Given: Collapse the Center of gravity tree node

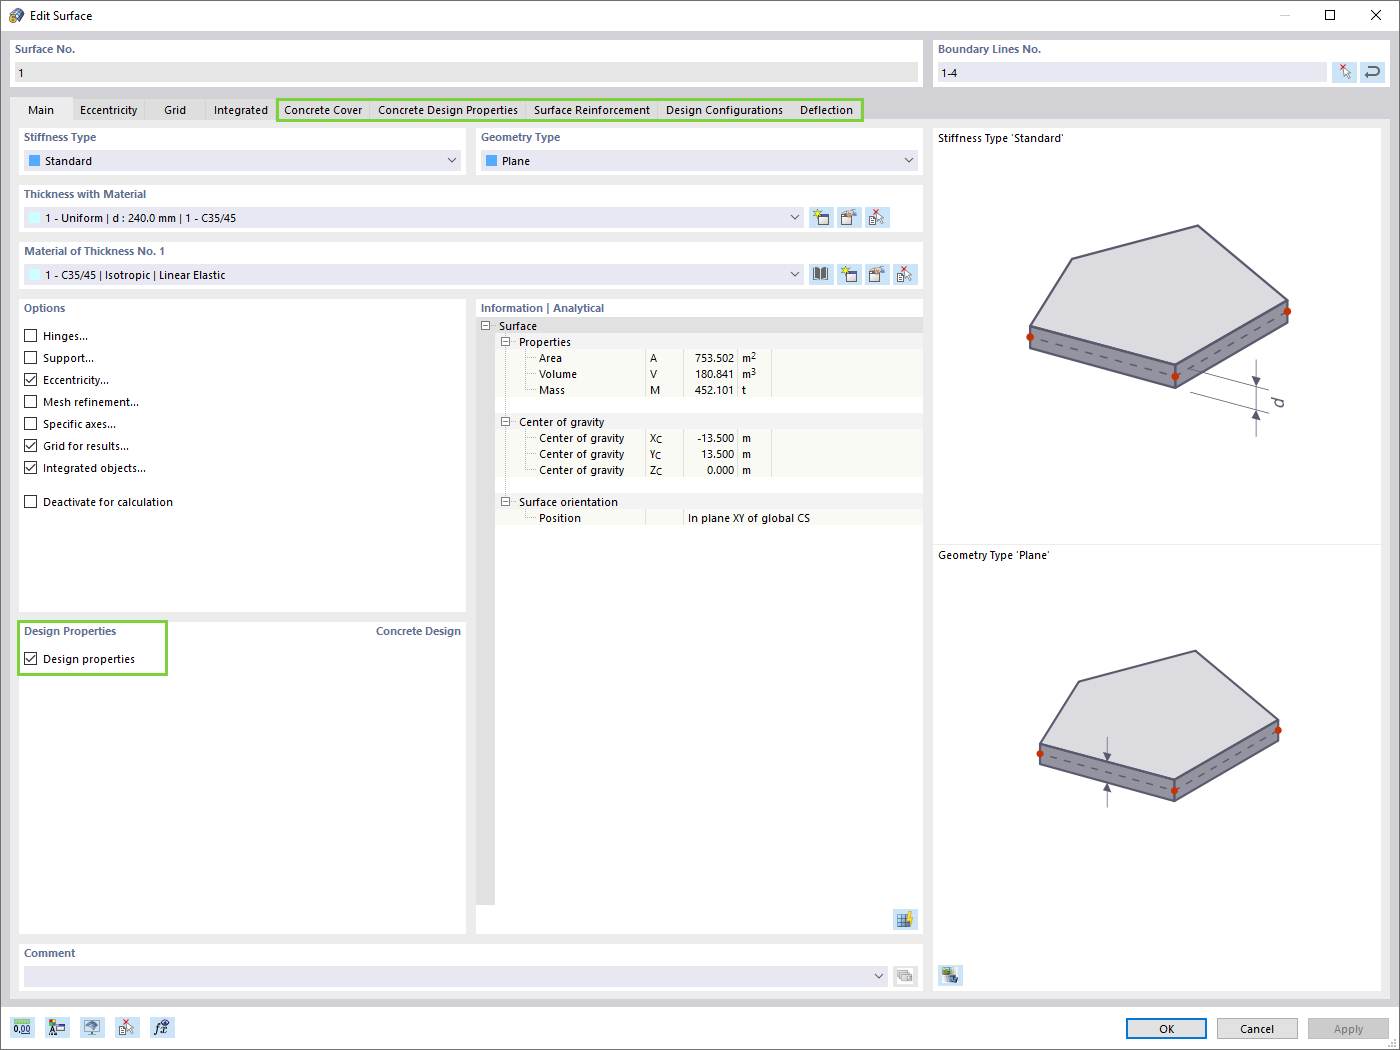Looking at the screenshot, I should (505, 421).
